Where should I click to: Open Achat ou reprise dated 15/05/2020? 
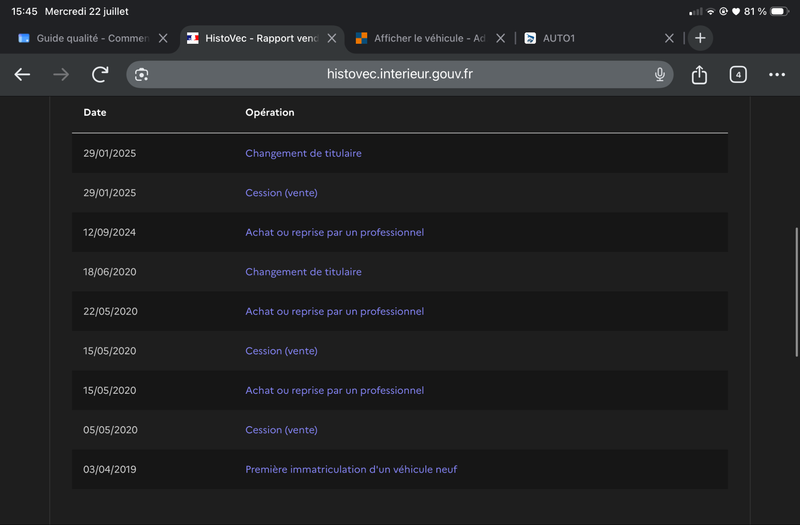334,390
